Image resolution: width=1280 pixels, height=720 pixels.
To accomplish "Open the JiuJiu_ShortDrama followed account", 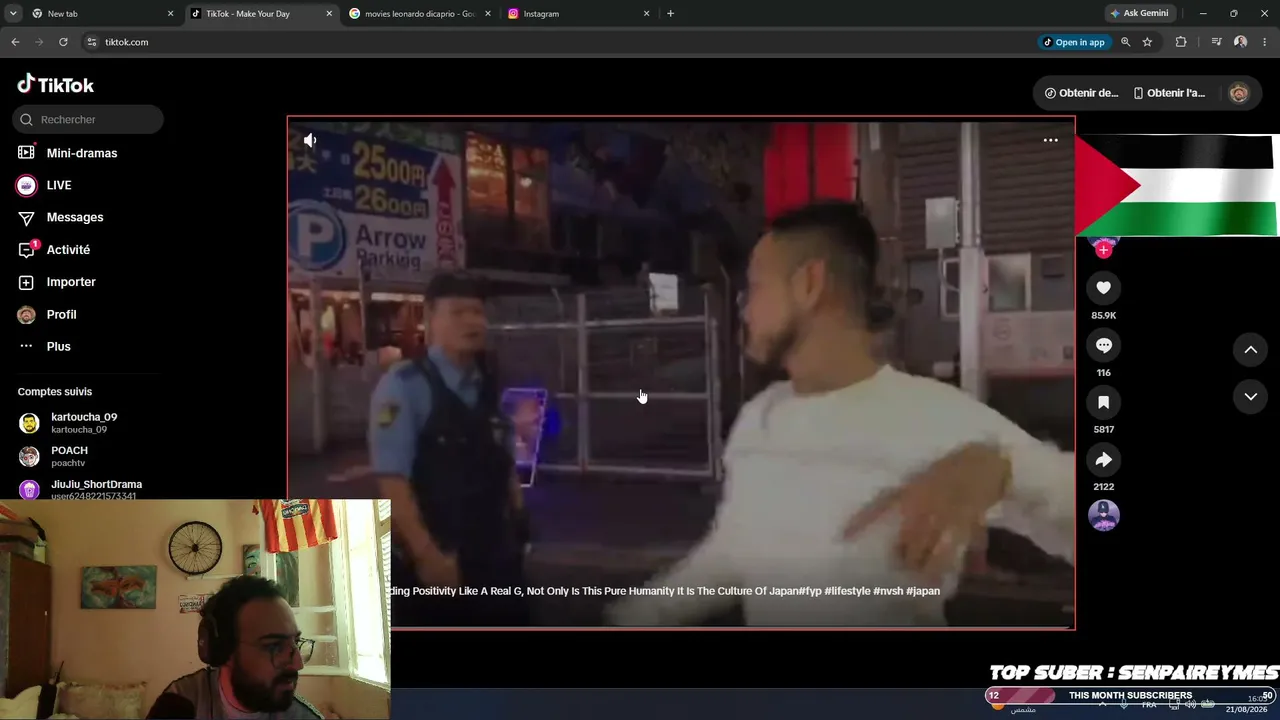I will tap(96, 489).
